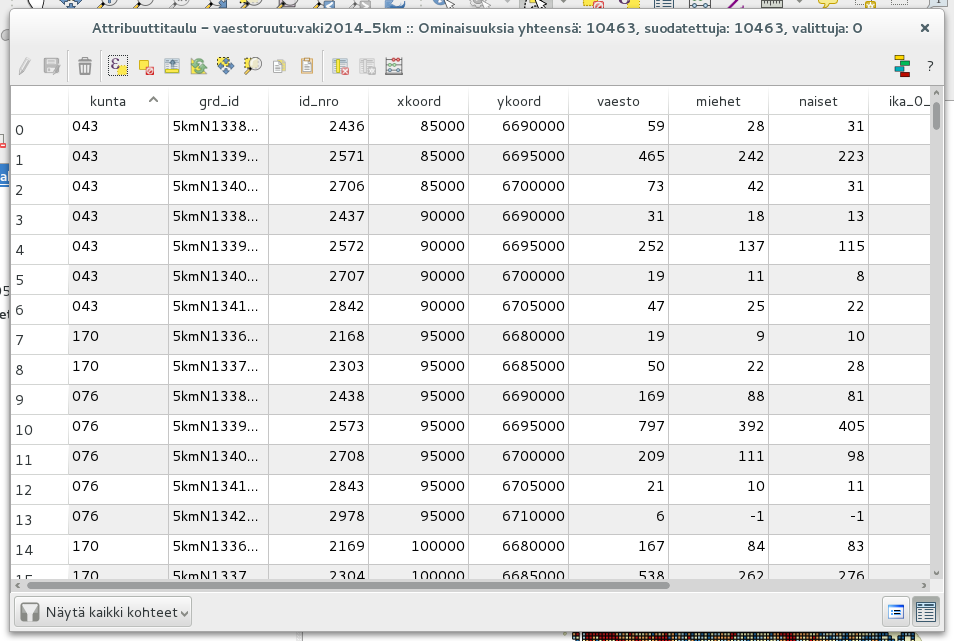
Task: Open field calculator abacus icon
Action: [394, 66]
